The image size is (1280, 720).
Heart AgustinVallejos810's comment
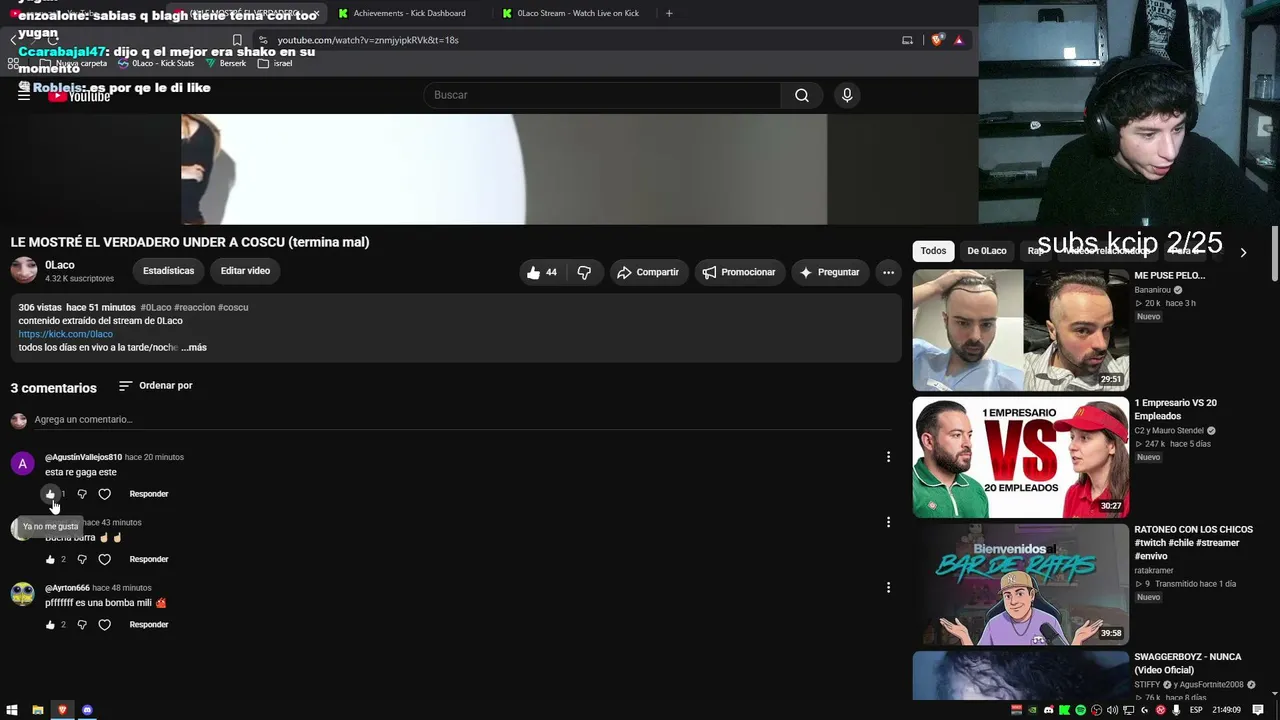point(104,494)
